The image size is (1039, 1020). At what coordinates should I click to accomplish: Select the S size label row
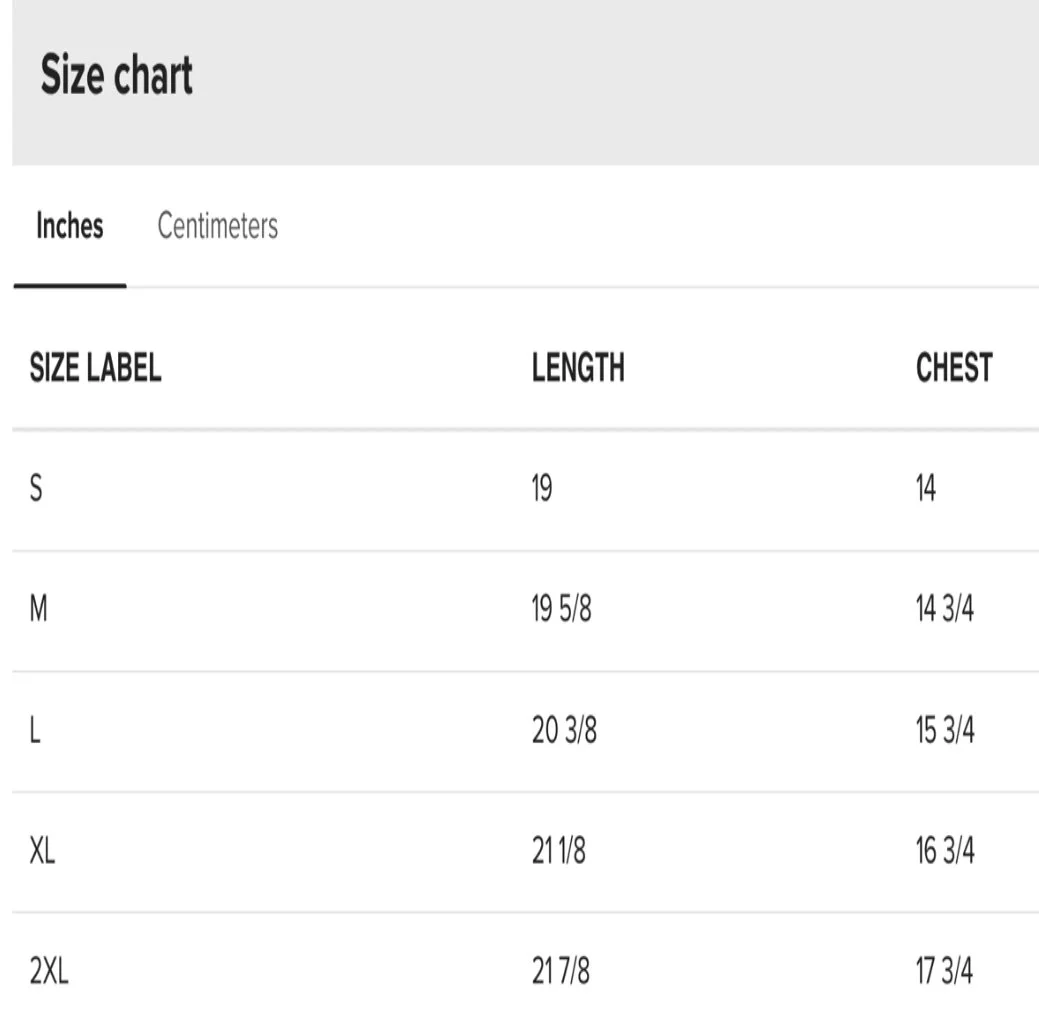37,490
